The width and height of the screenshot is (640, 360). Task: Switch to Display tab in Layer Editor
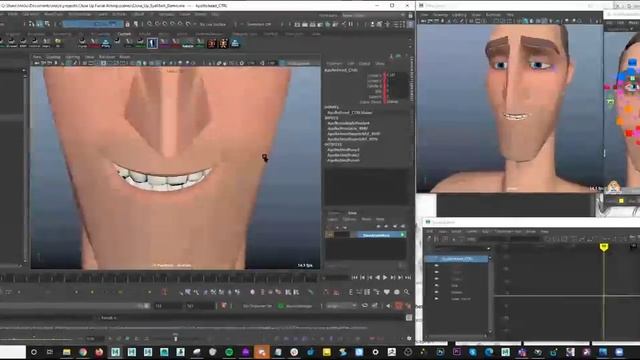pos(334,213)
